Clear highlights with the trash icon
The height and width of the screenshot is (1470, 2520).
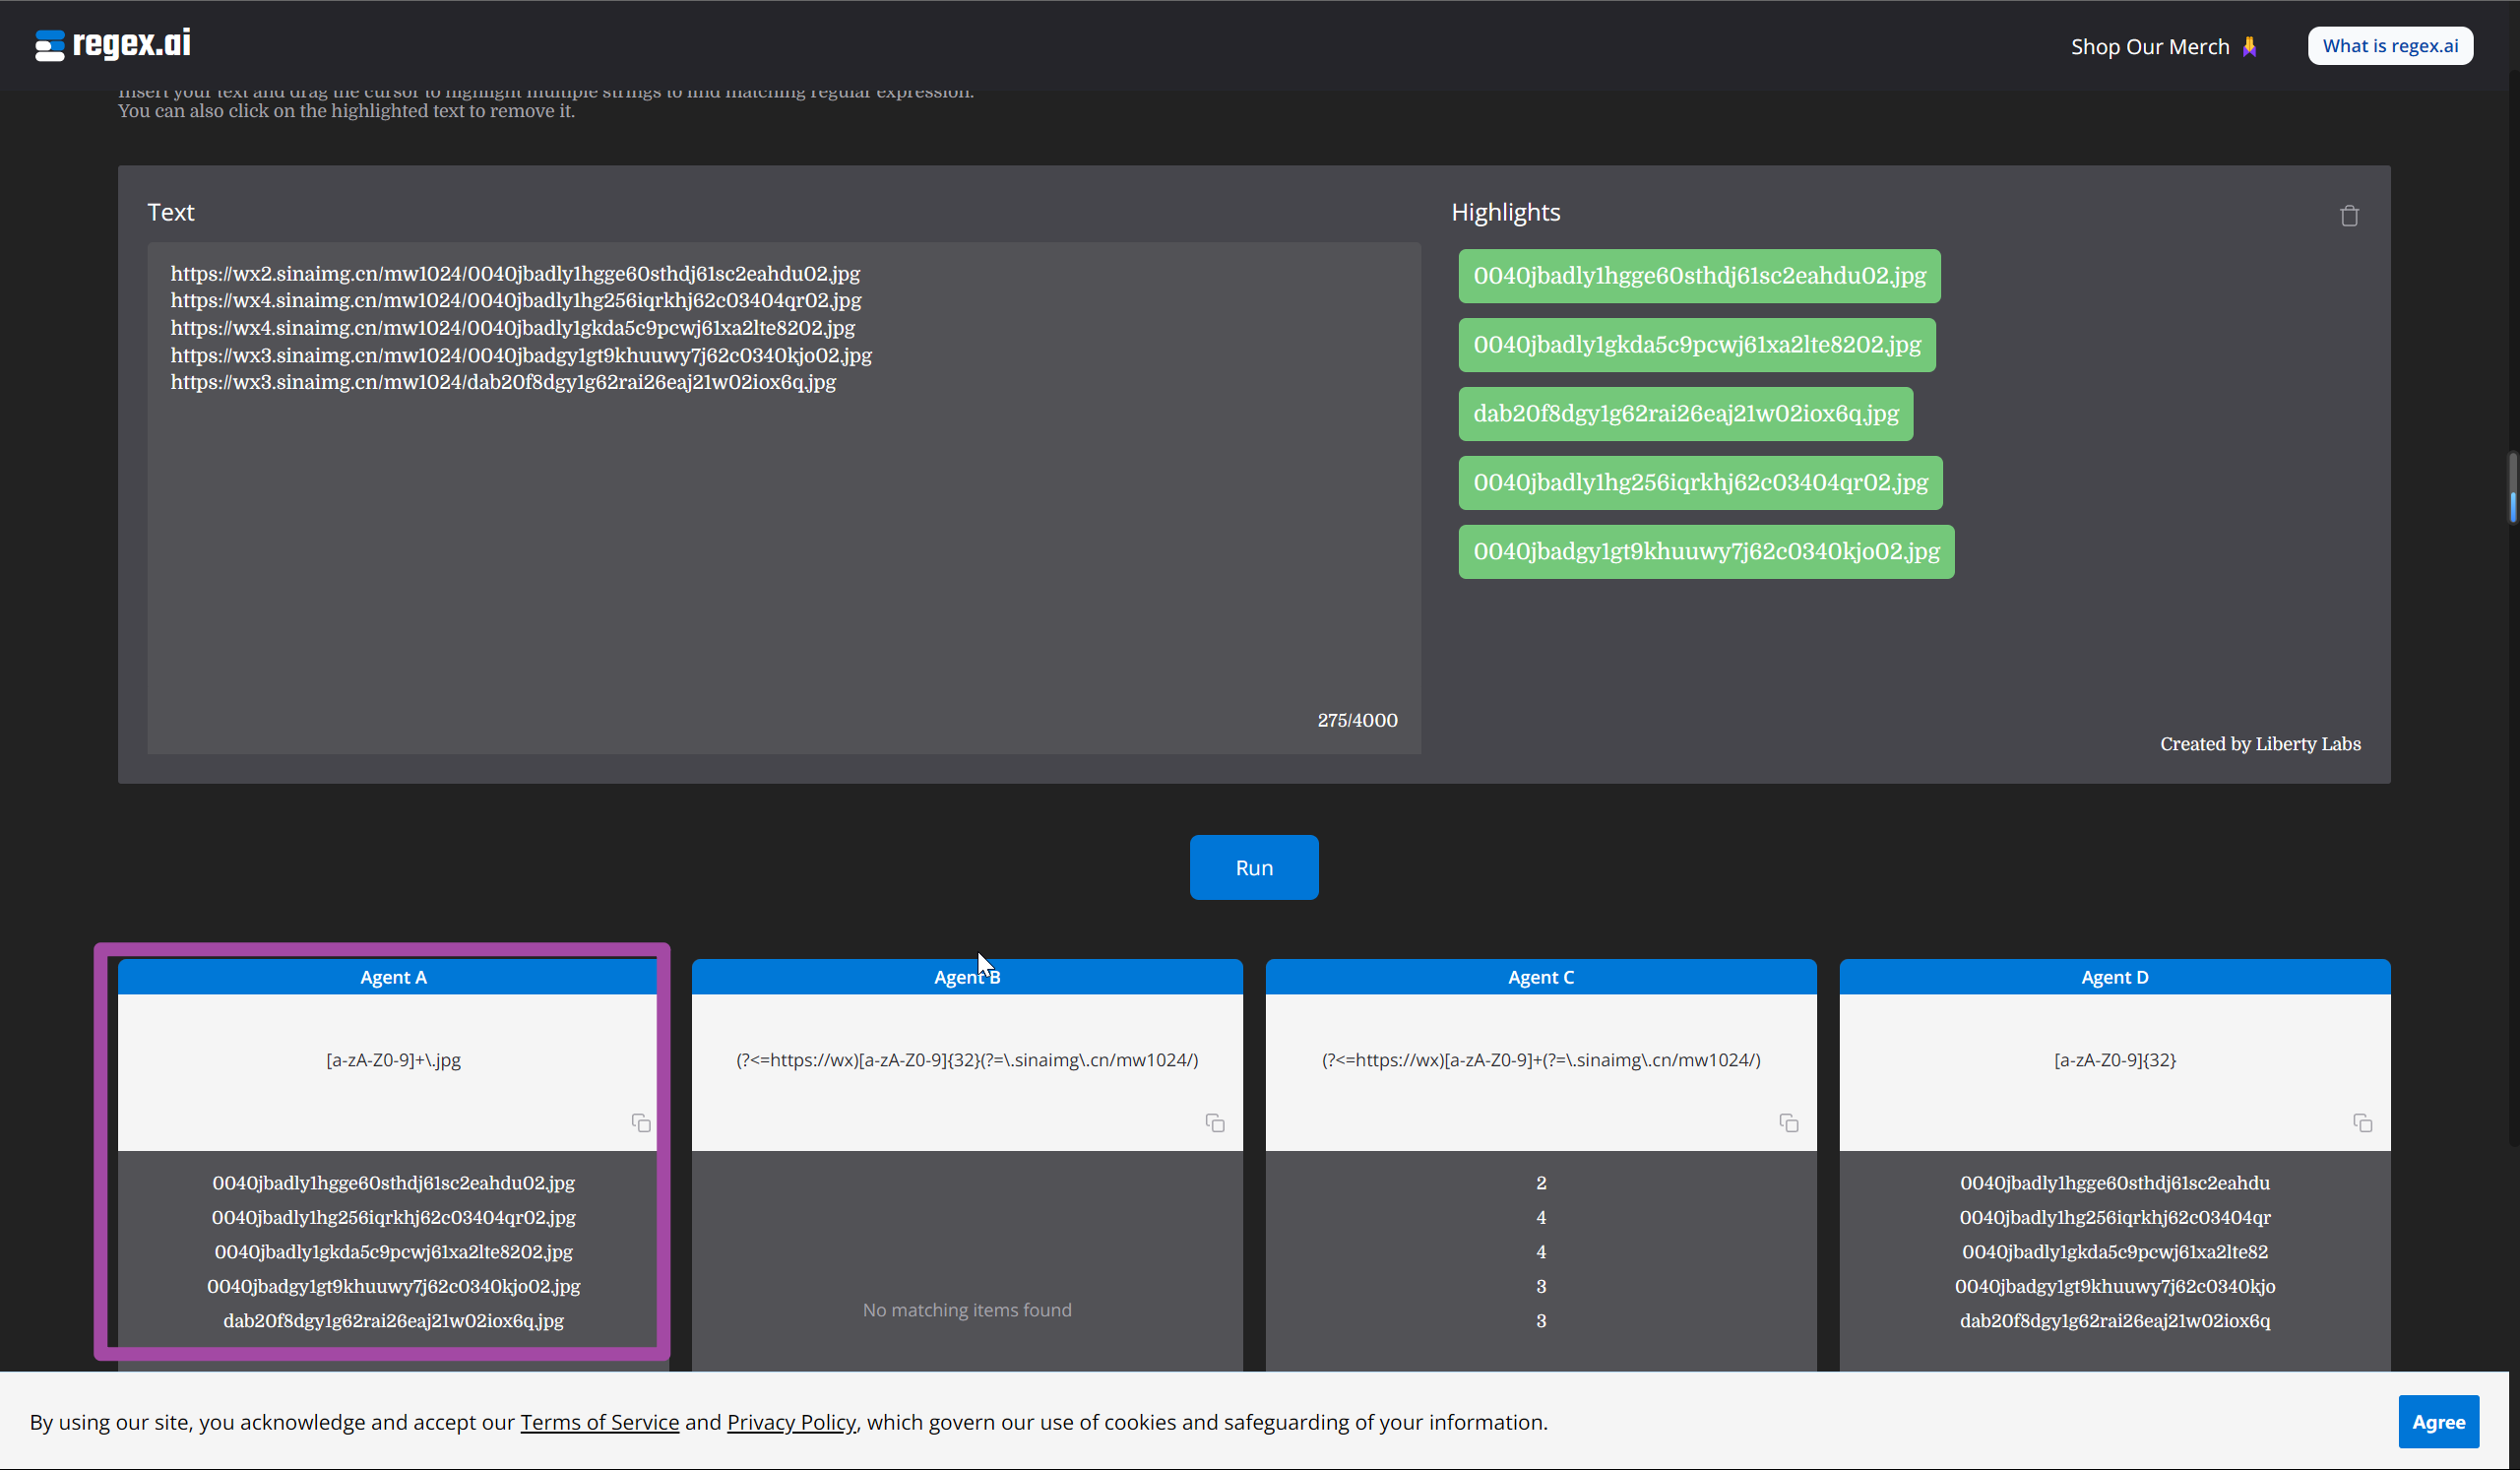click(2349, 215)
